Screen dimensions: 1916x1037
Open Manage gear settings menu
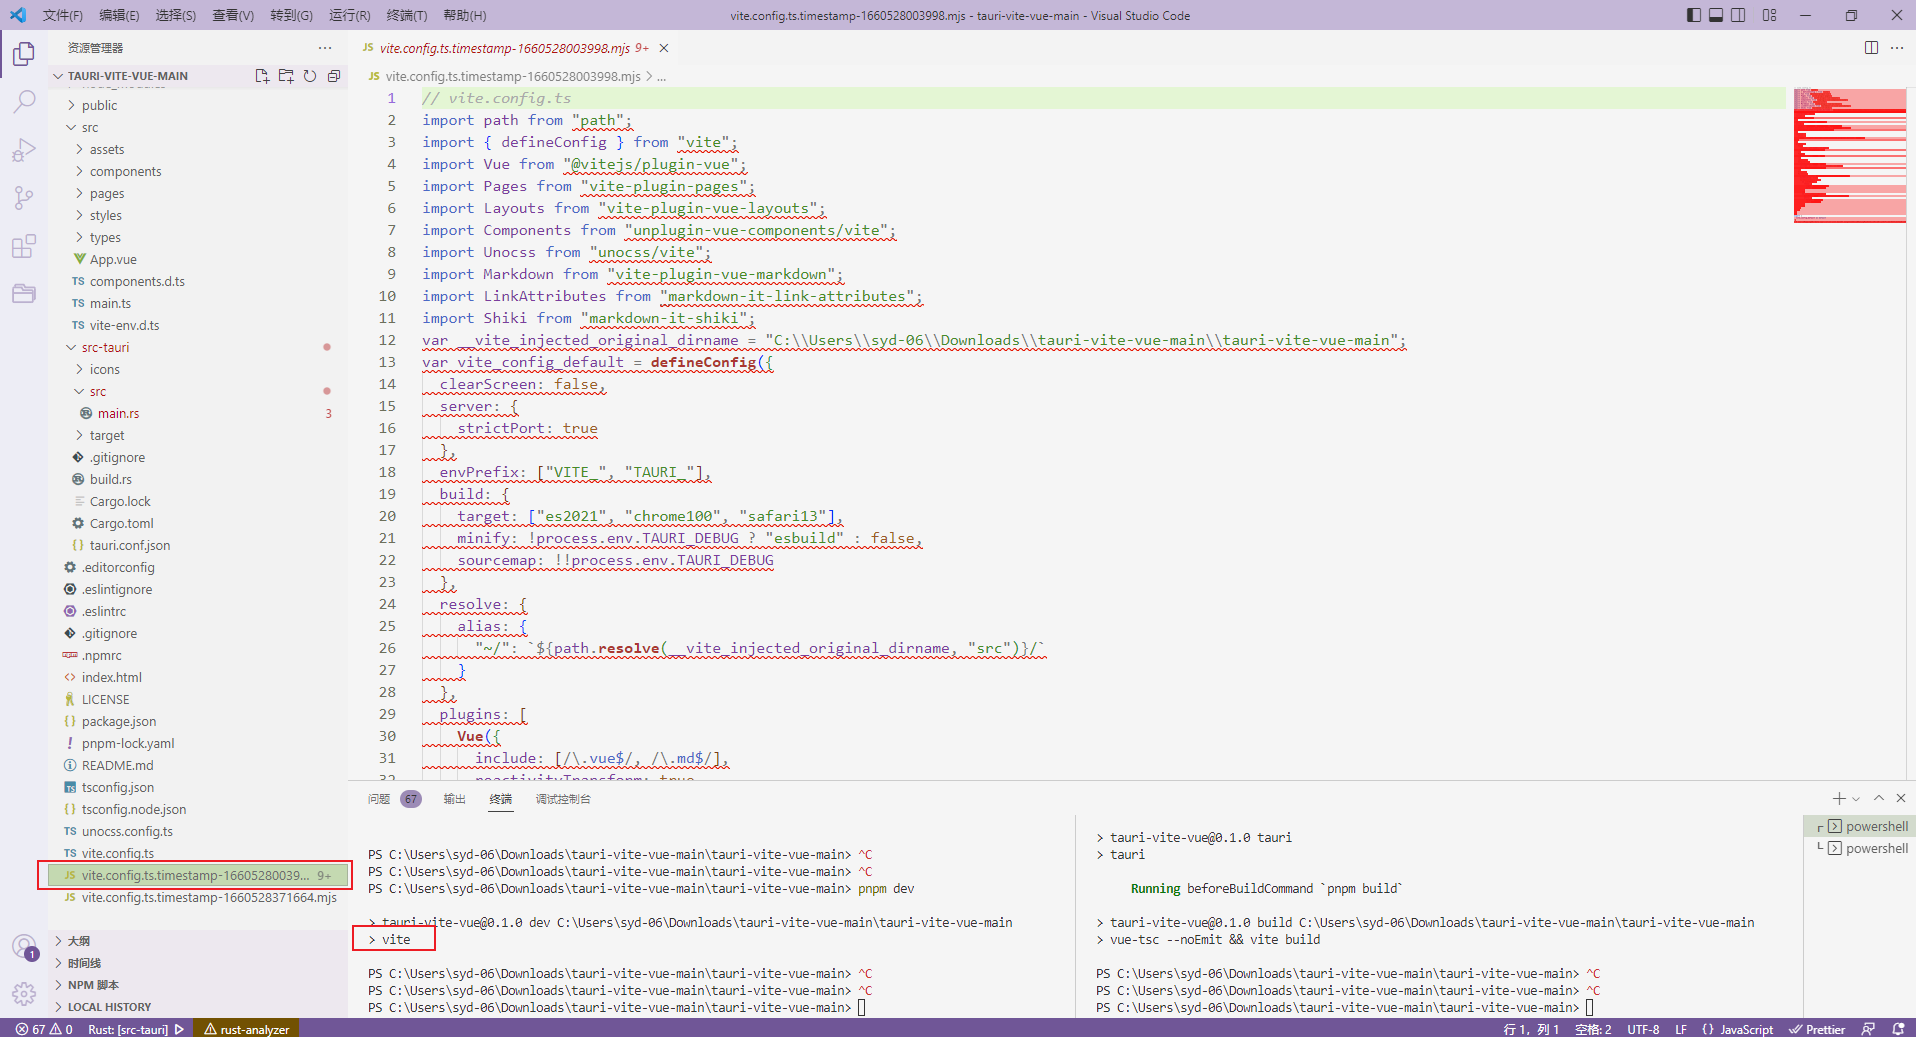click(x=24, y=993)
